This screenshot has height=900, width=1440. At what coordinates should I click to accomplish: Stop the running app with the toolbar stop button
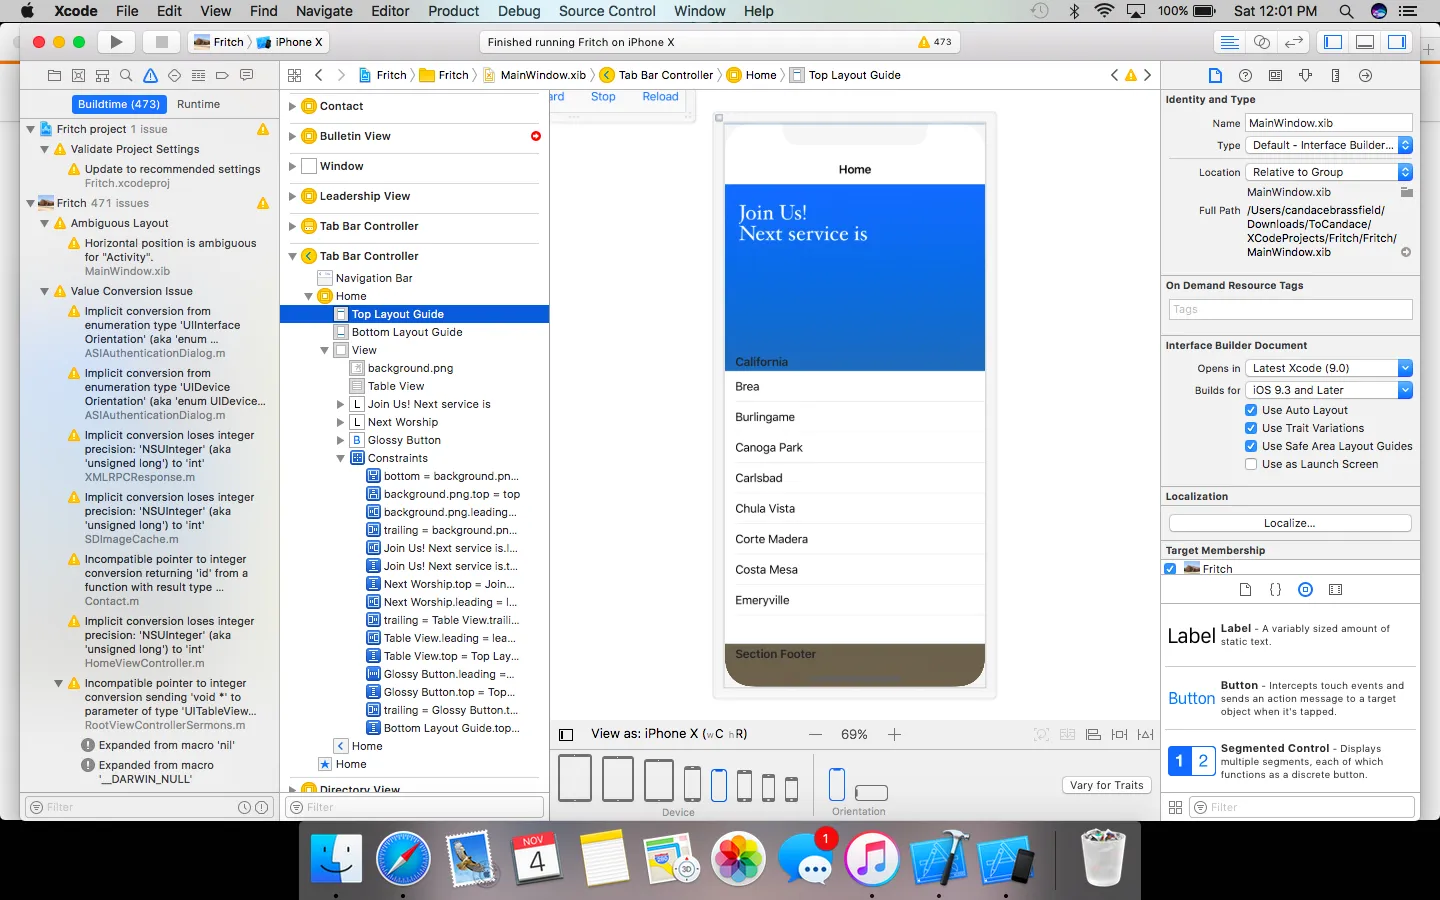click(x=161, y=42)
